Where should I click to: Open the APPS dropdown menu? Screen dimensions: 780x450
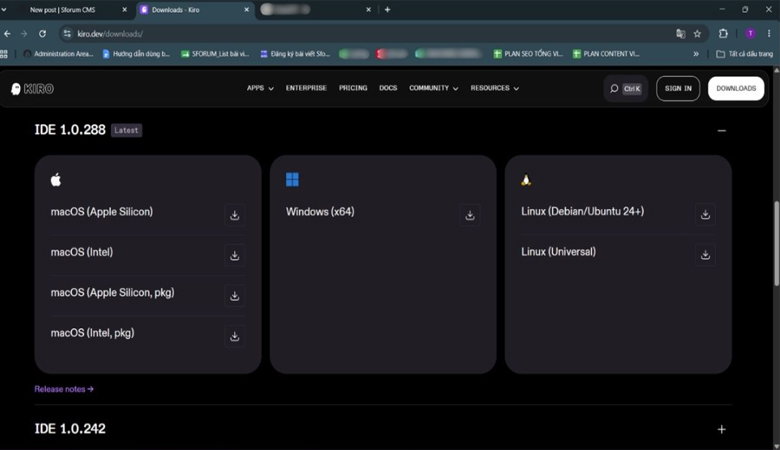tap(260, 88)
